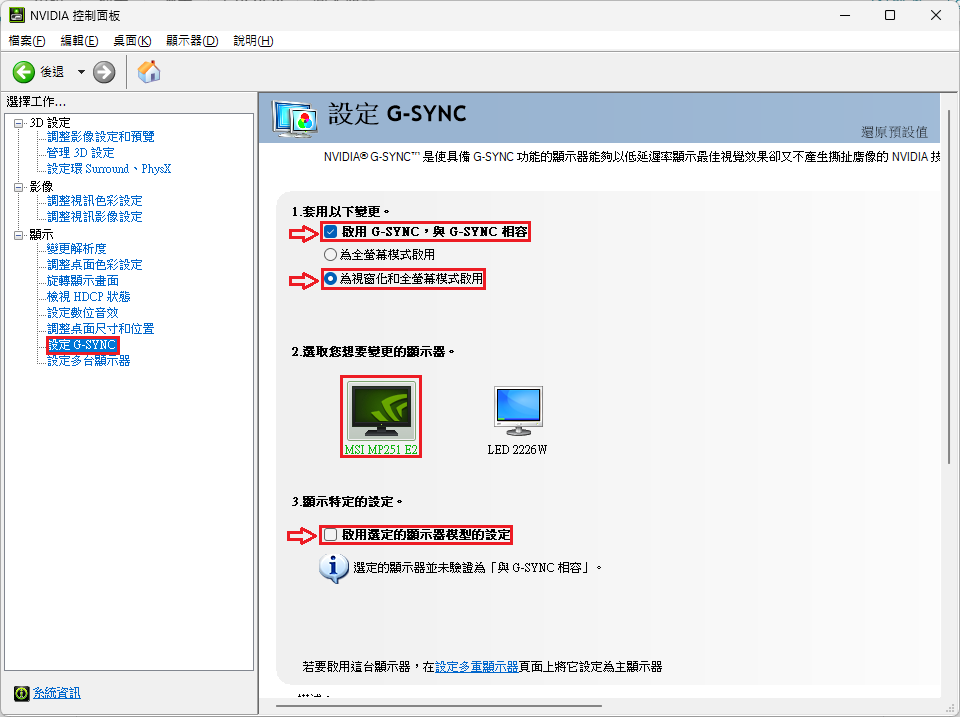
Task: Click the 影像 category label
Action: coord(42,187)
